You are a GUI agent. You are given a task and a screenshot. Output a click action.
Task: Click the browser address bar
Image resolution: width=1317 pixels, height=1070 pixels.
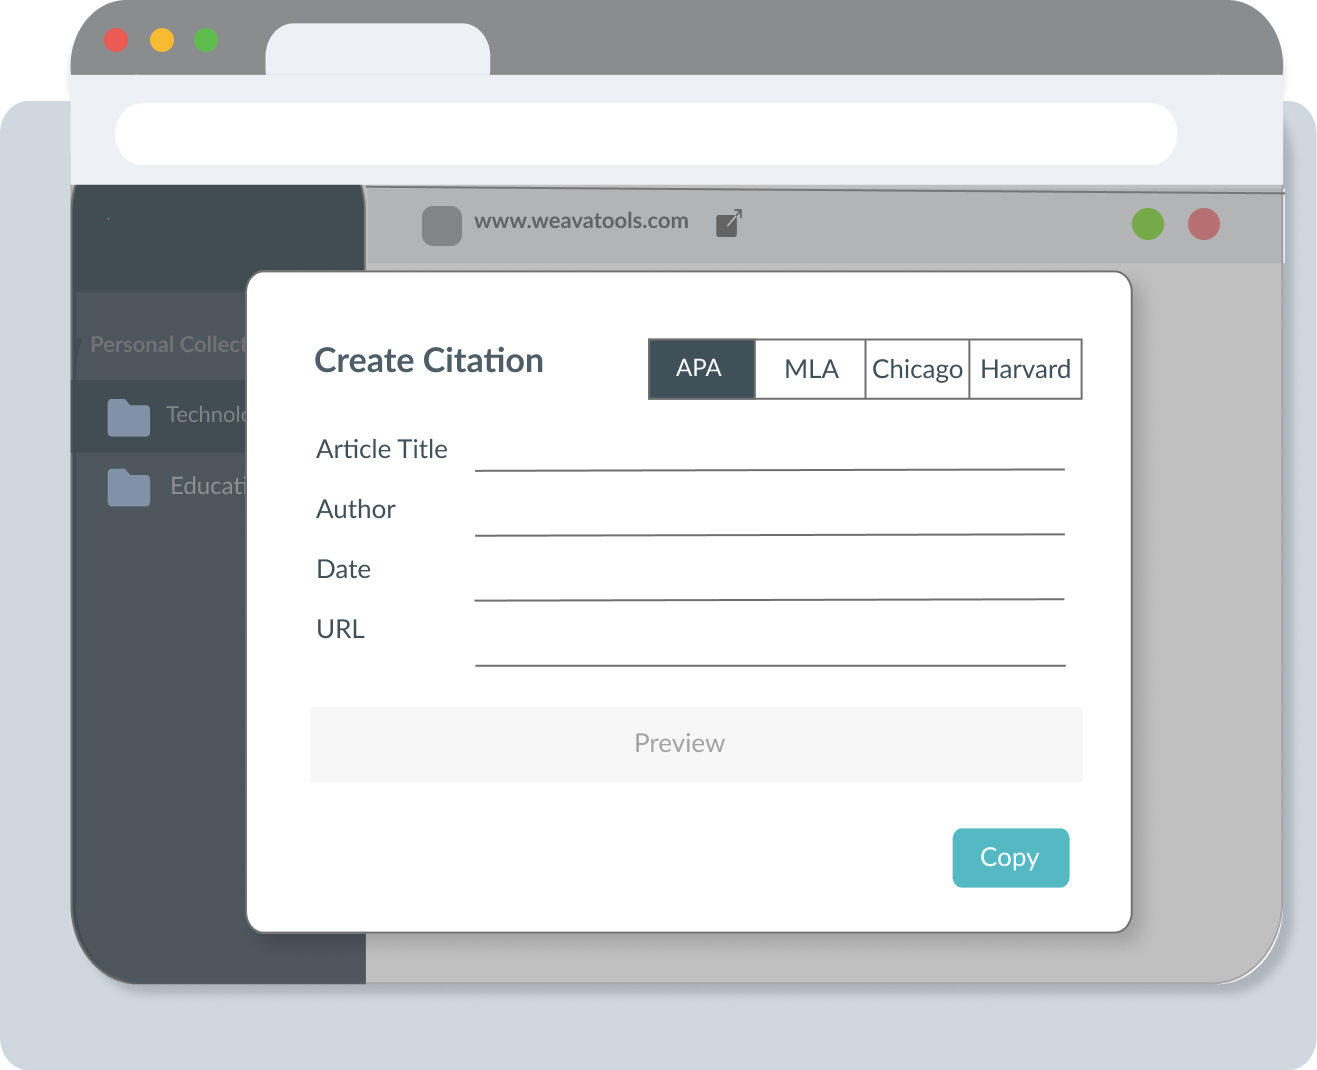pyautogui.click(x=645, y=133)
